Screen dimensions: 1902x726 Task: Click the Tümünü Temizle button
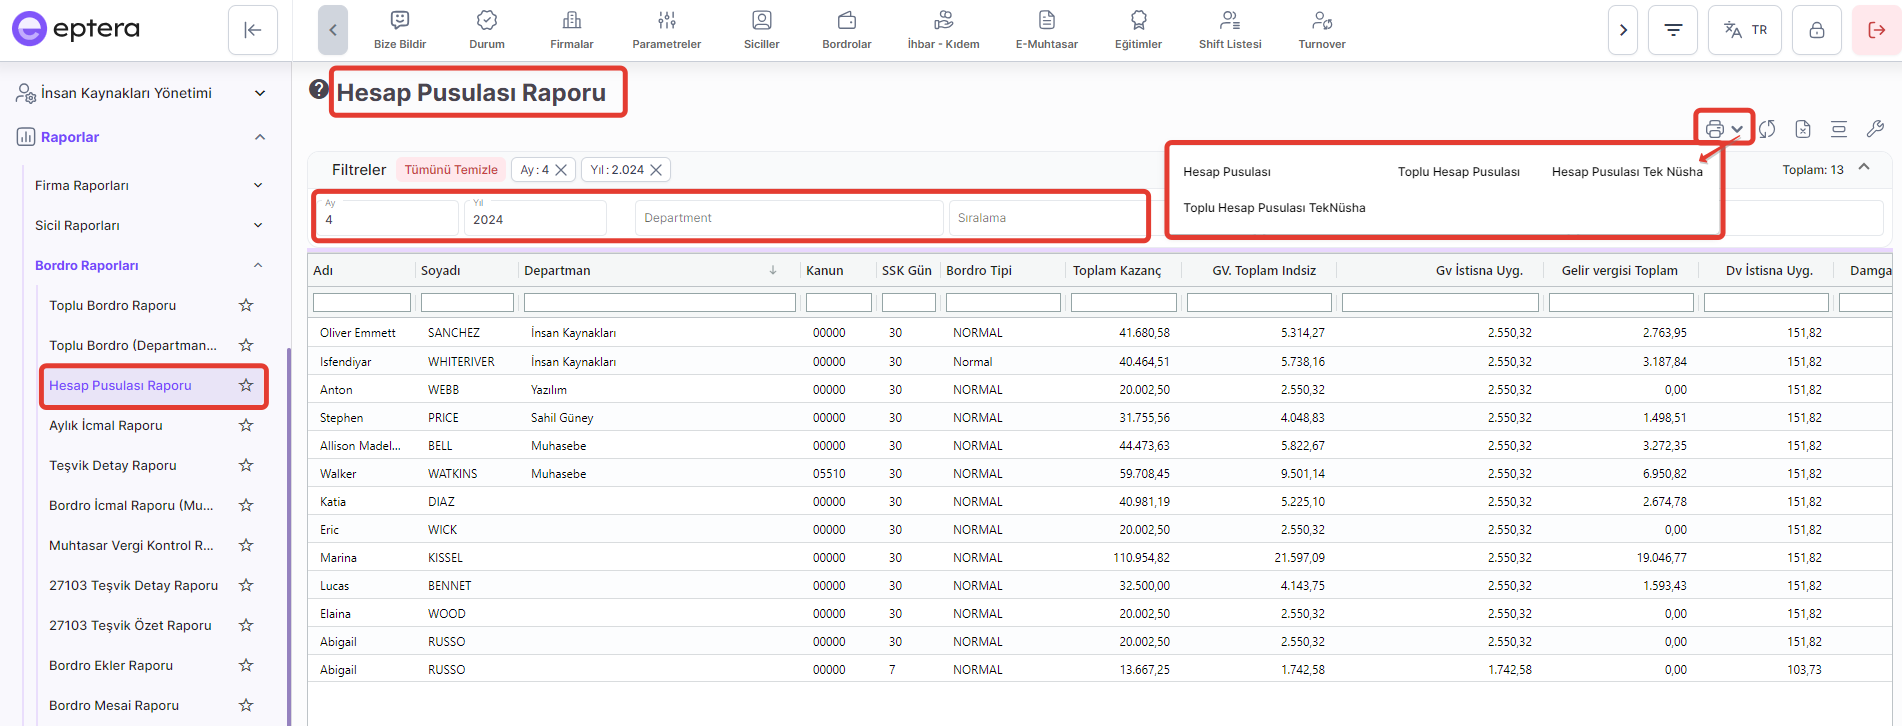pyautogui.click(x=450, y=170)
